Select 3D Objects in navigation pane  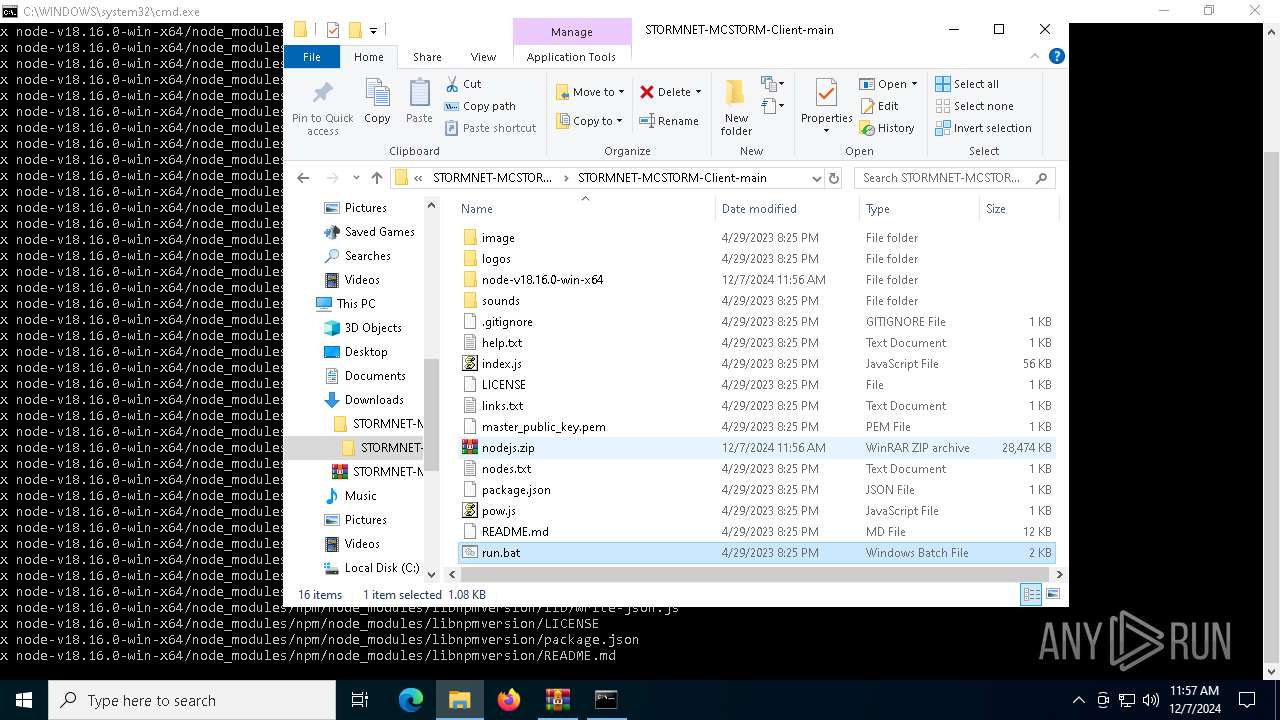pyautogui.click(x=373, y=328)
